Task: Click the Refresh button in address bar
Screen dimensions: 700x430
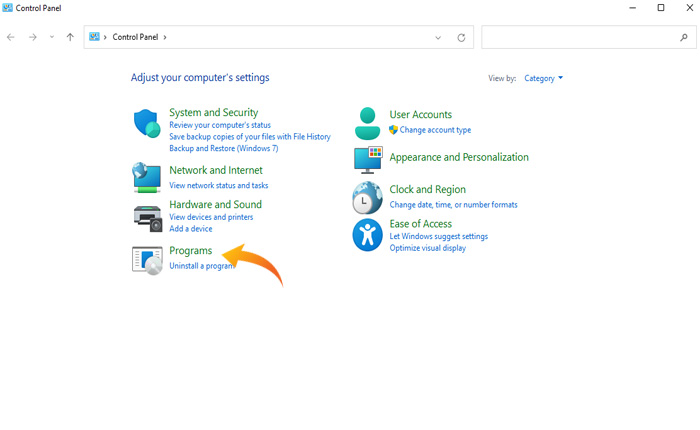Action: pos(461,37)
